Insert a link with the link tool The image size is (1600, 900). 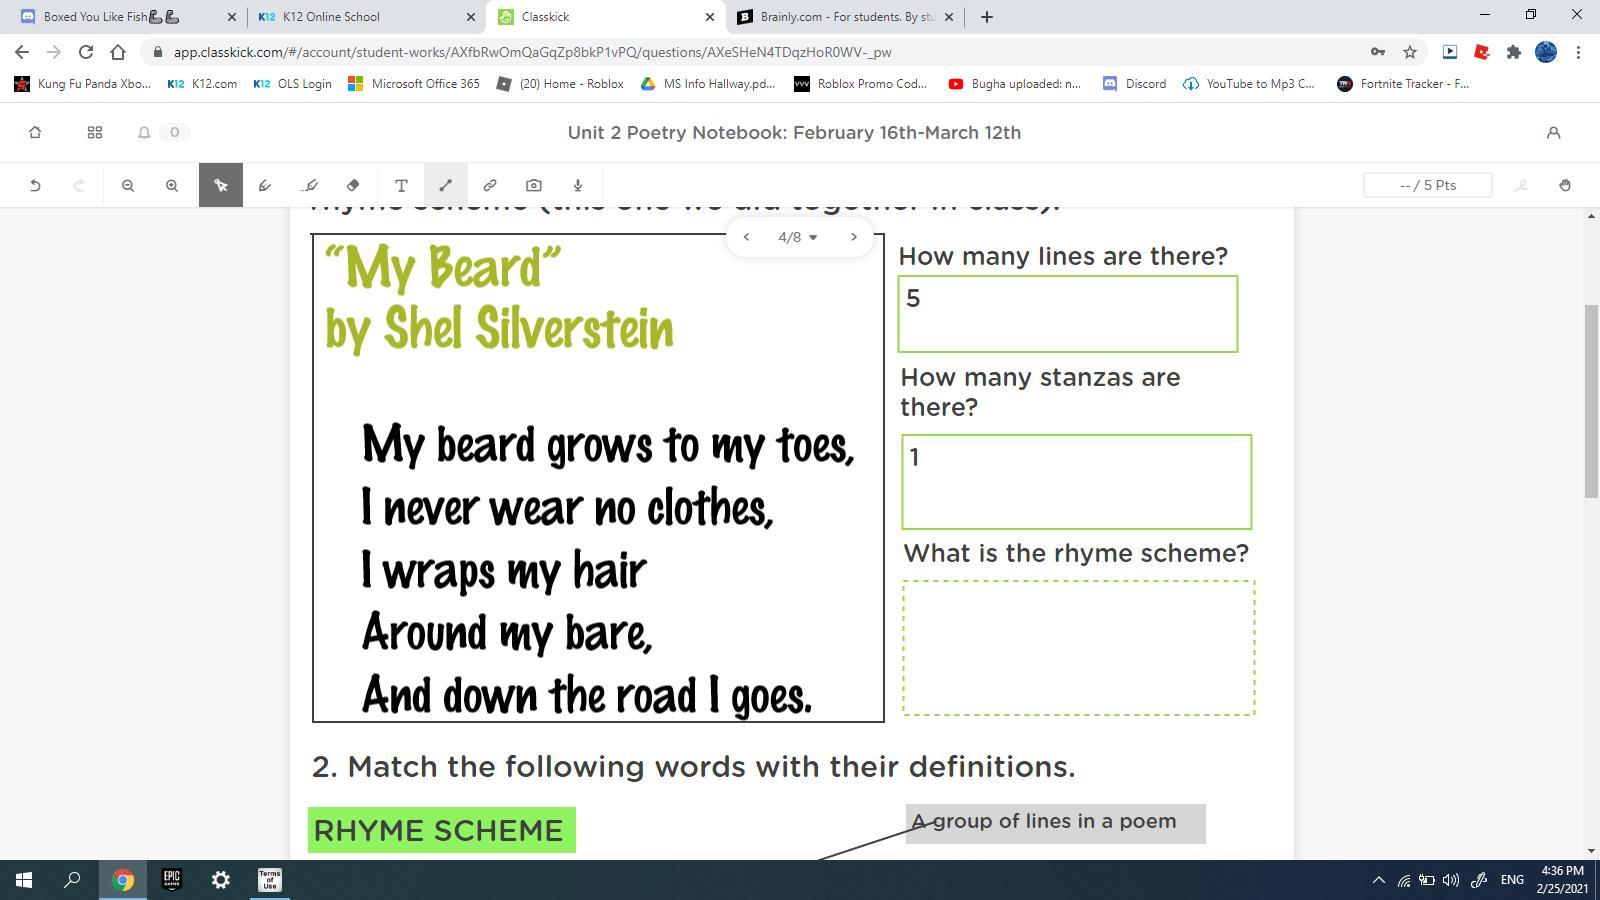pos(490,185)
